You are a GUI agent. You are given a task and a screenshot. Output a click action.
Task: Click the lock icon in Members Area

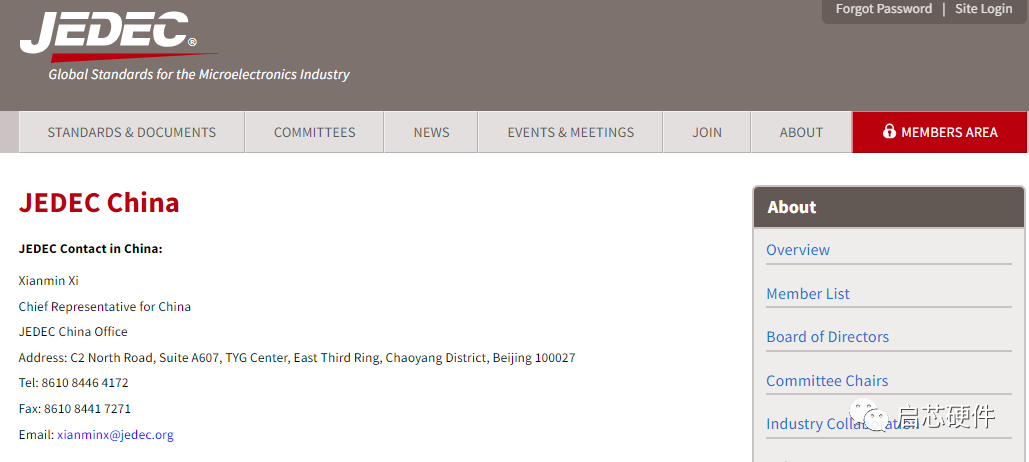pyautogui.click(x=889, y=132)
